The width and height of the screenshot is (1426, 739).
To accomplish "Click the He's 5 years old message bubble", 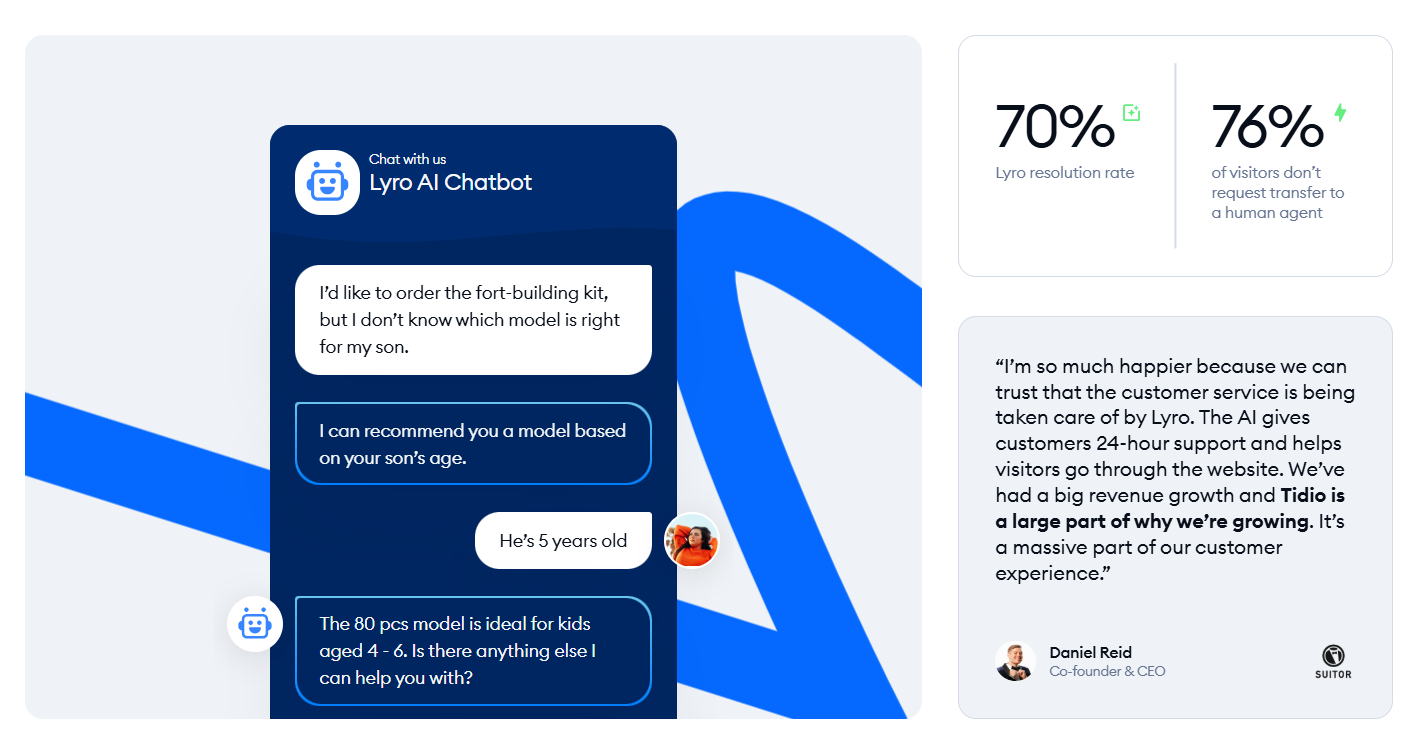I will pos(563,540).
